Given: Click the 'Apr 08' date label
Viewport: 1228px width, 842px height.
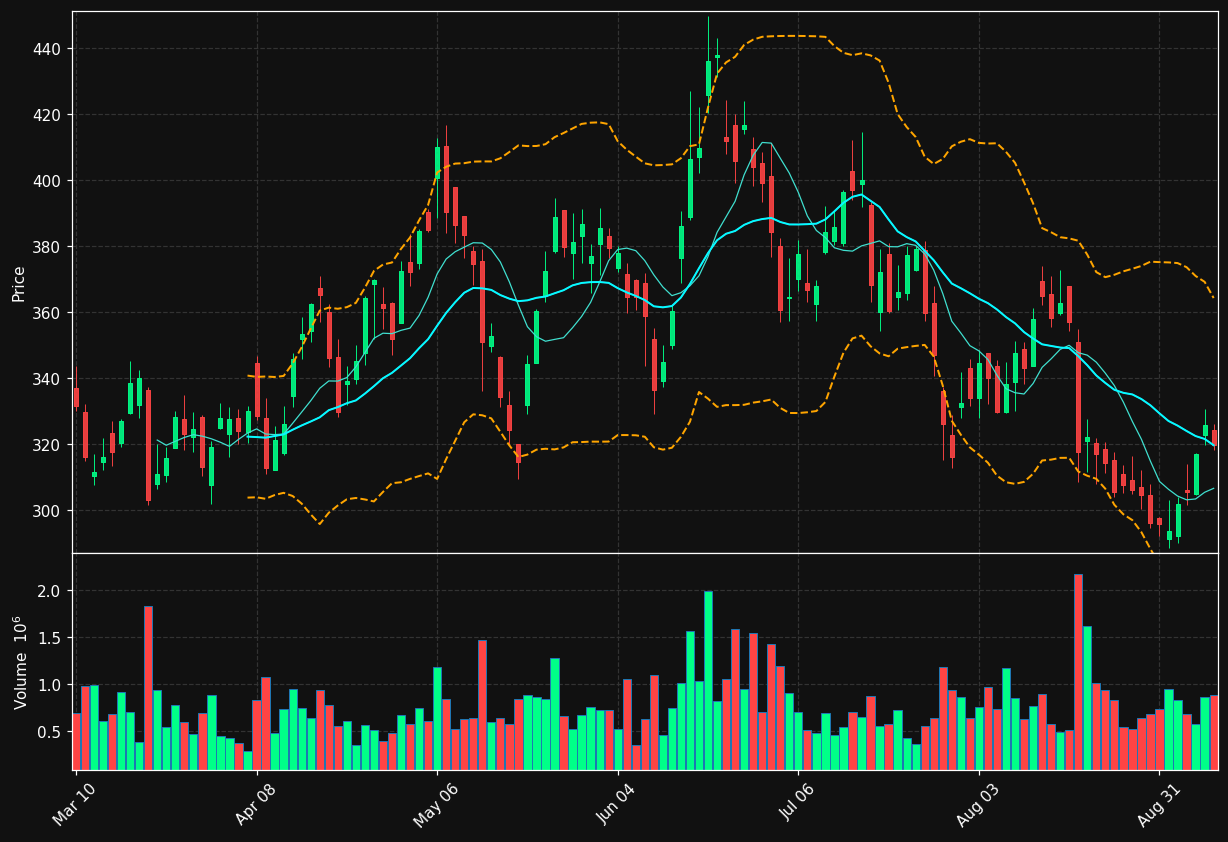Looking at the screenshot, I should click(x=255, y=803).
